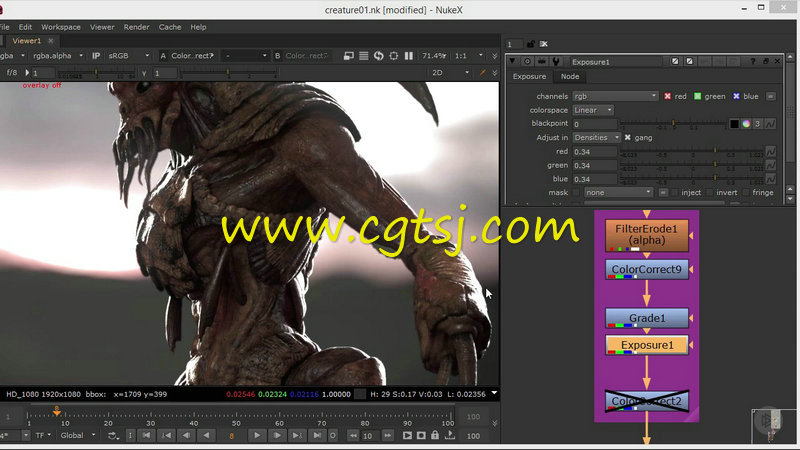Click the viewer paint brush icon
Screen dimensions: 800x450
(x=482, y=73)
